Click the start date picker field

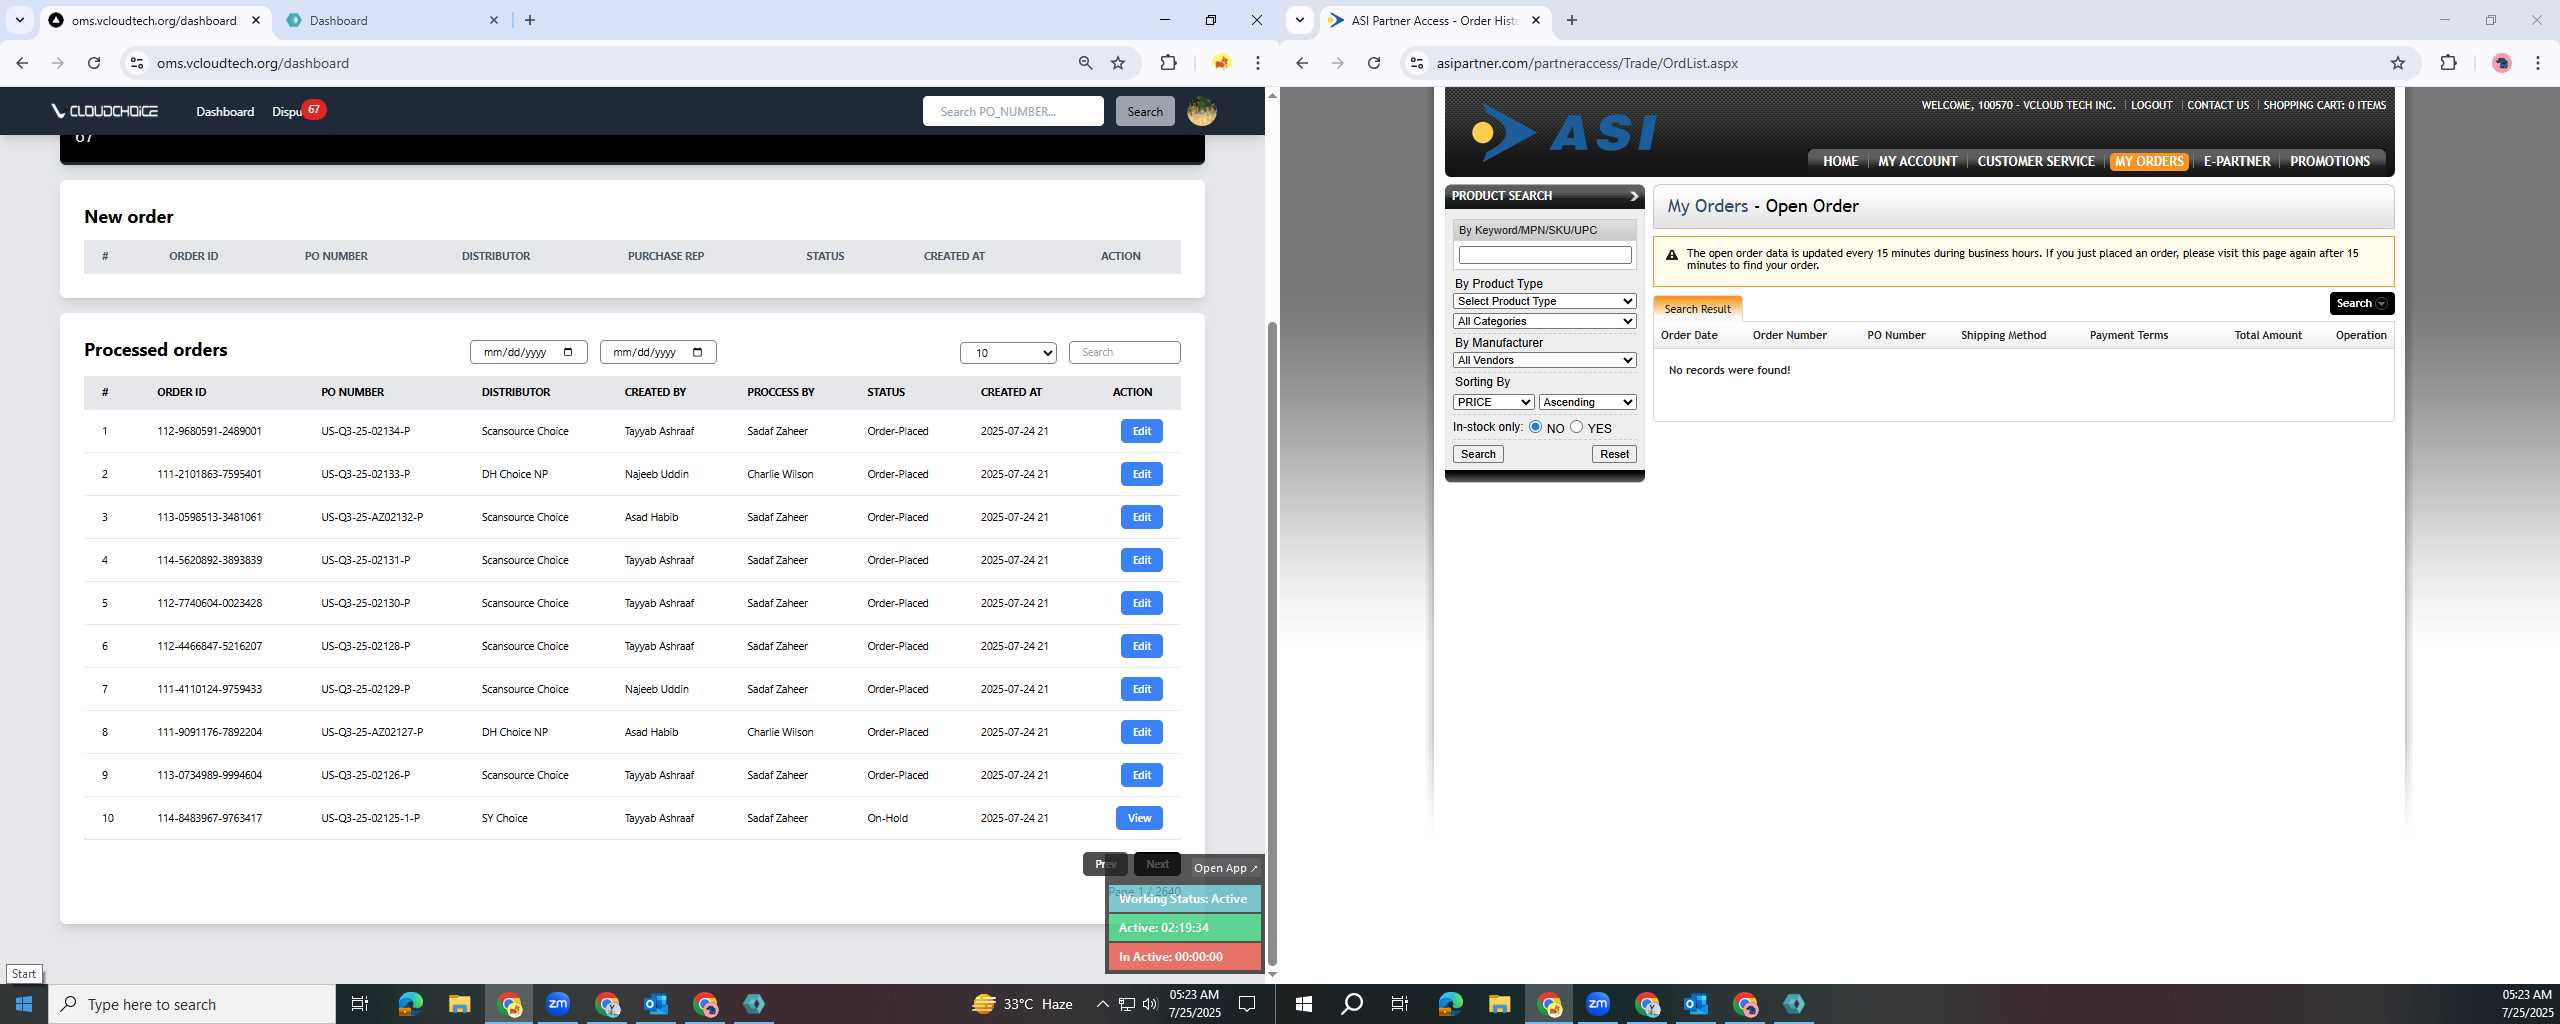[528, 352]
